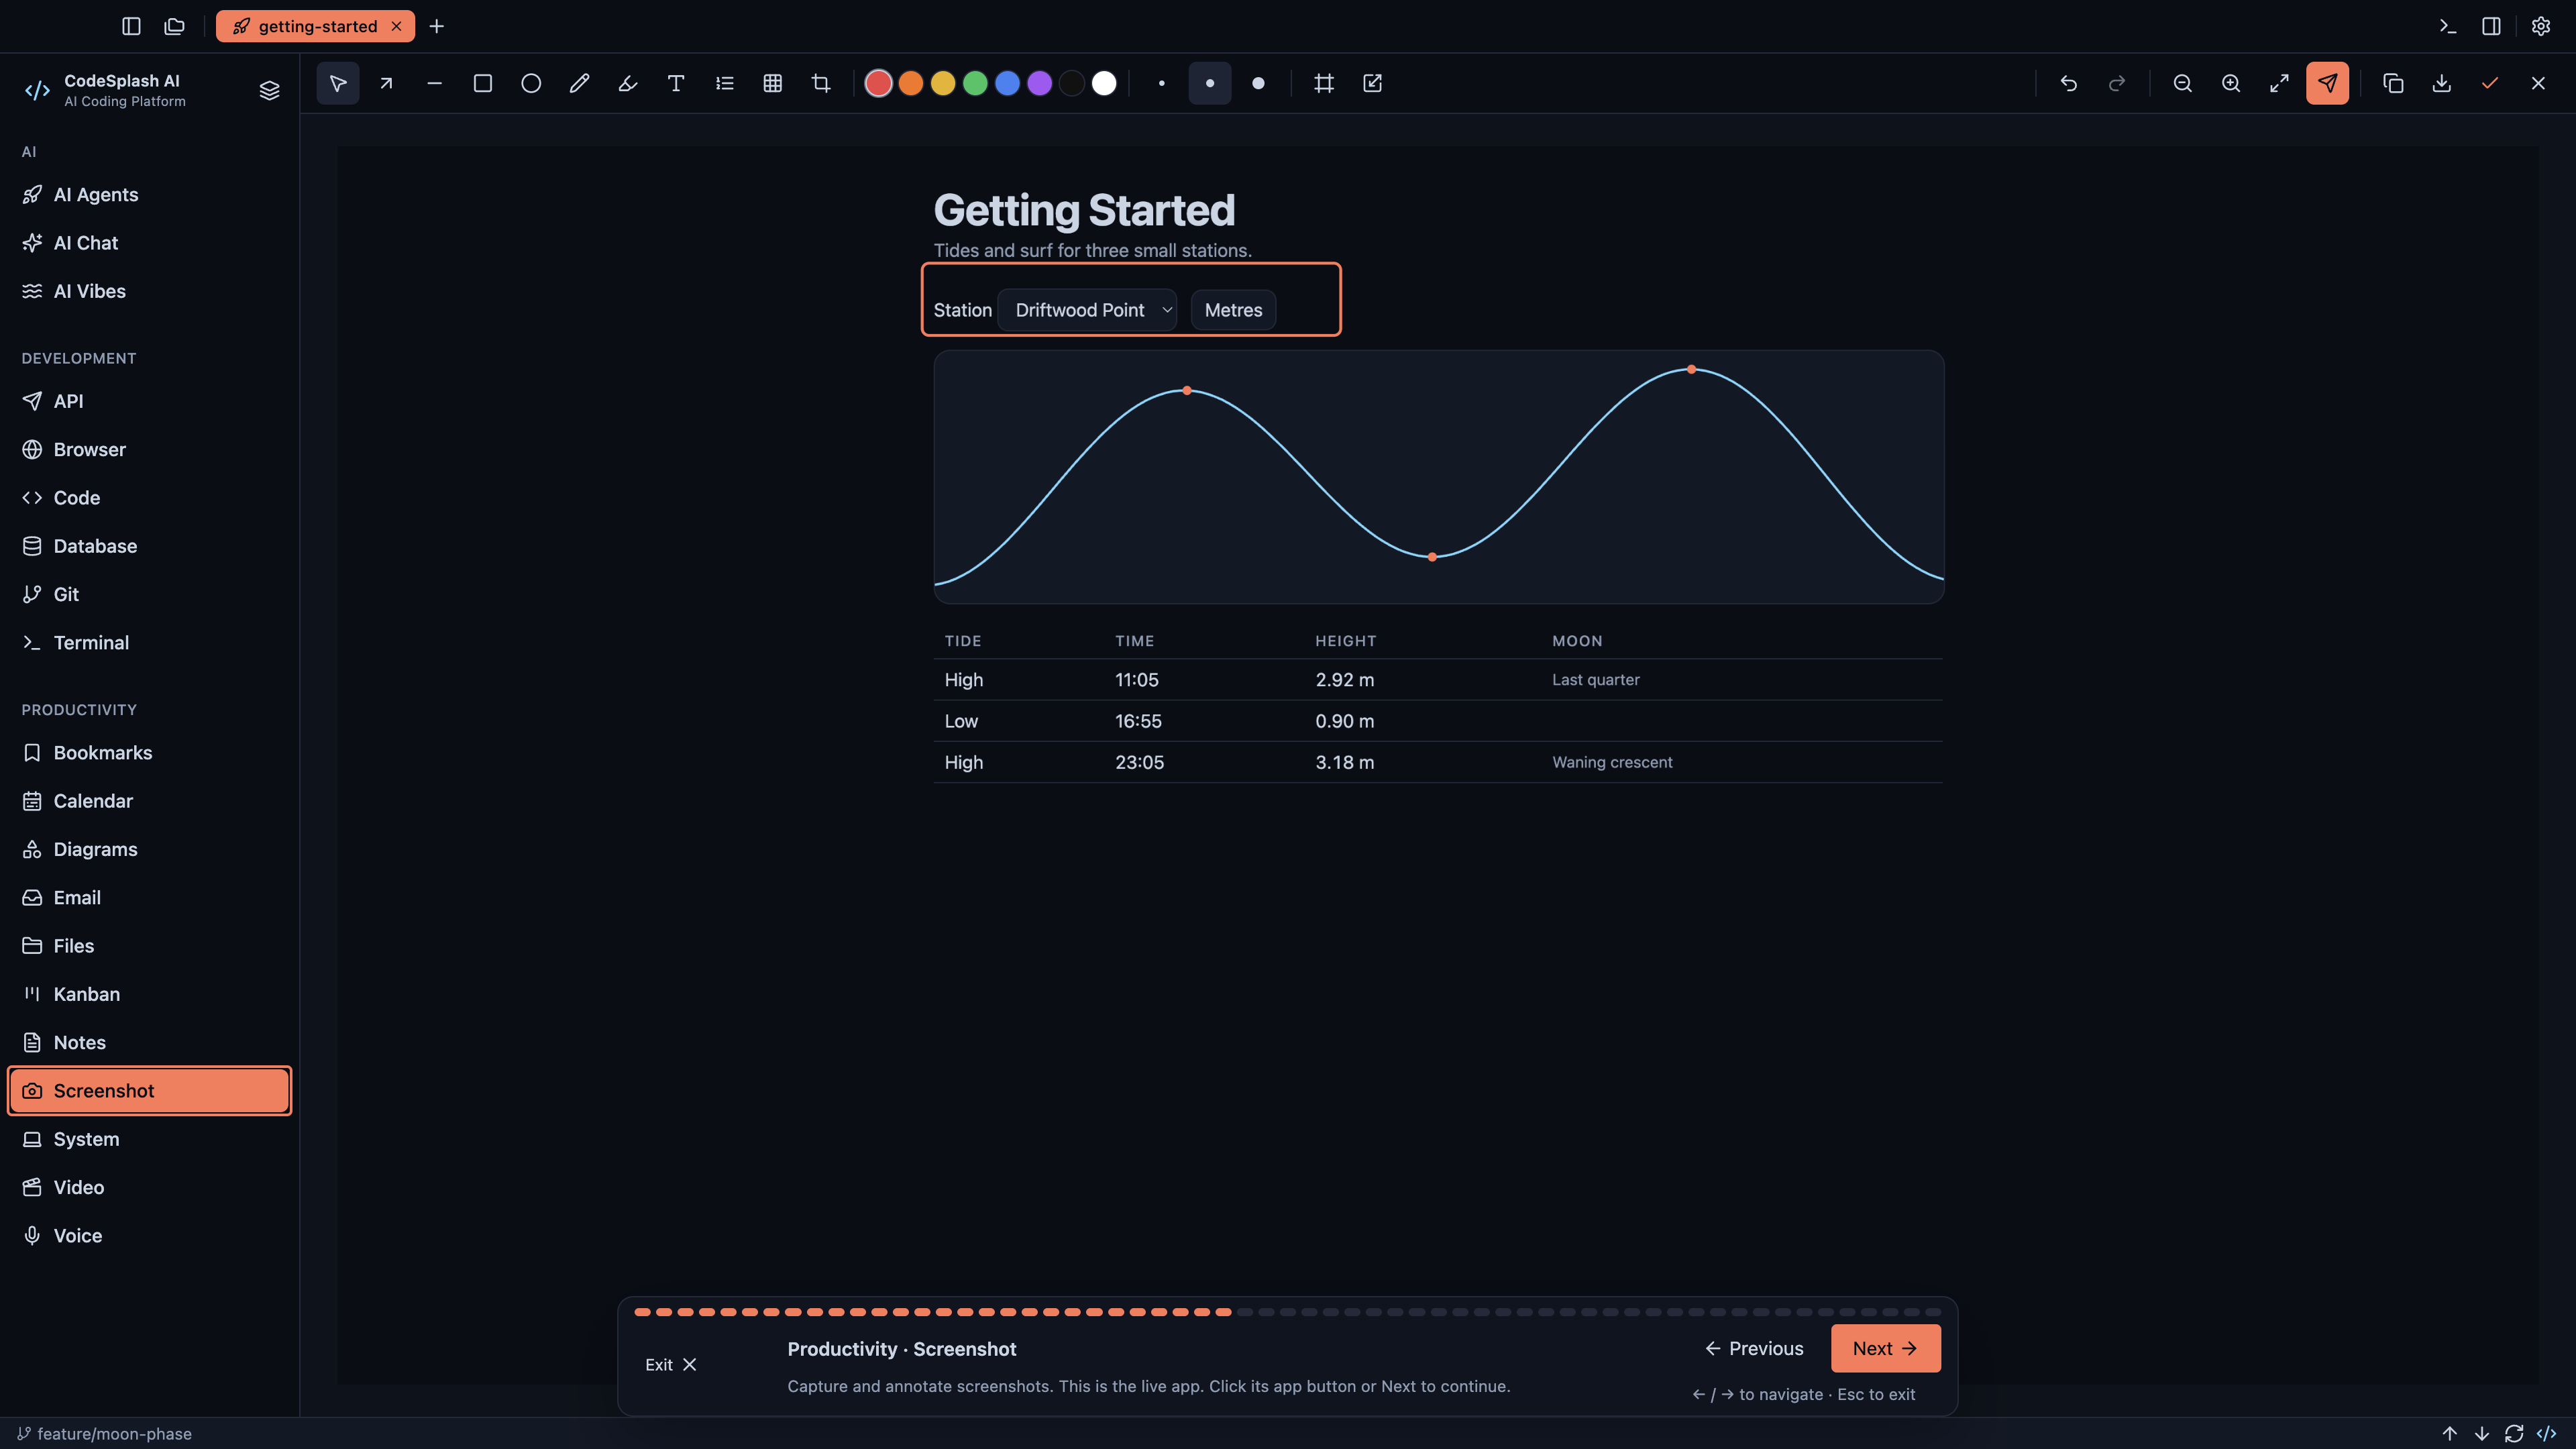Open the Driftwood Point station dropdown
Image resolution: width=2576 pixels, height=1449 pixels.
[x=1088, y=310]
